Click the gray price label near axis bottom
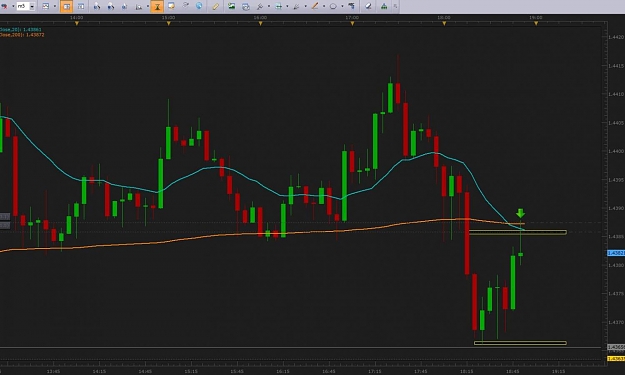The height and width of the screenshot is (375, 625). pyautogui.click(x=615, y=348)
